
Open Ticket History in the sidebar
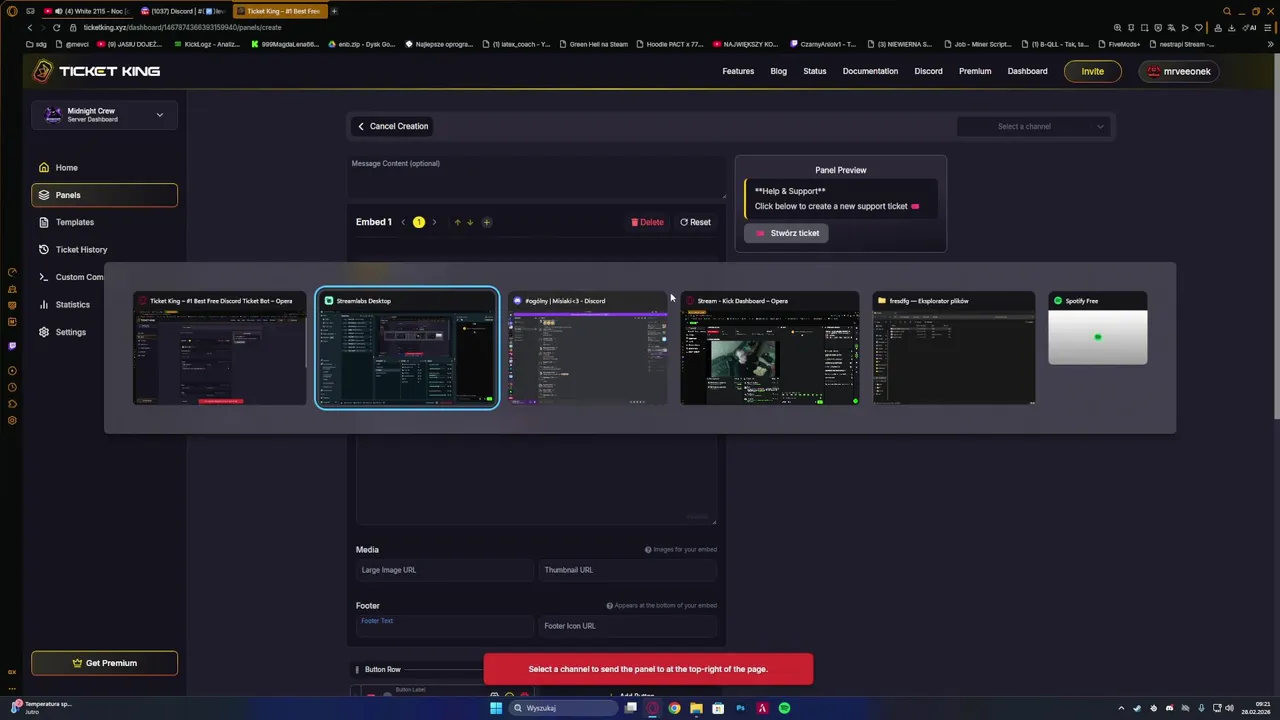click(x=104, y=250)
